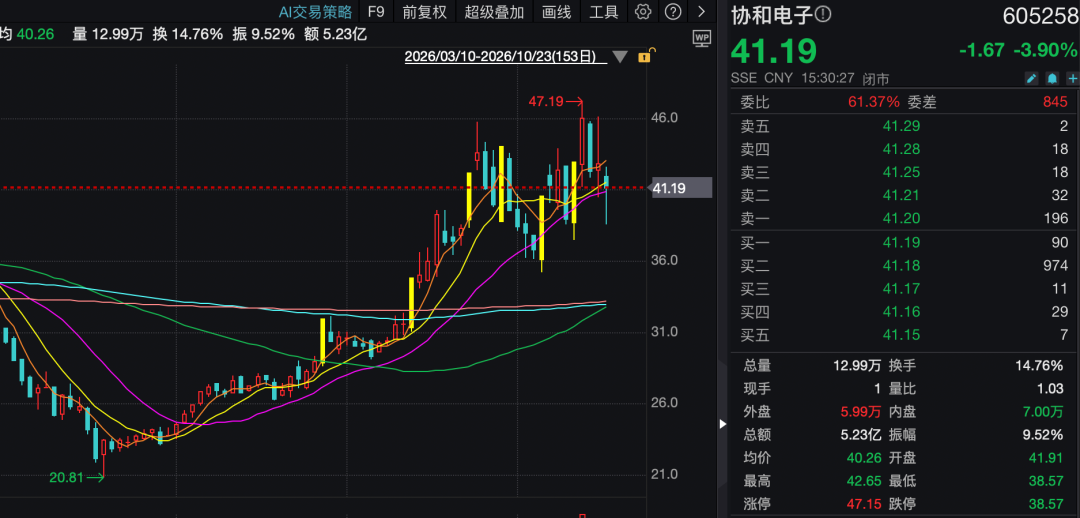
Task: Click the 内盘 7.00万 value
Action: 1043,412
